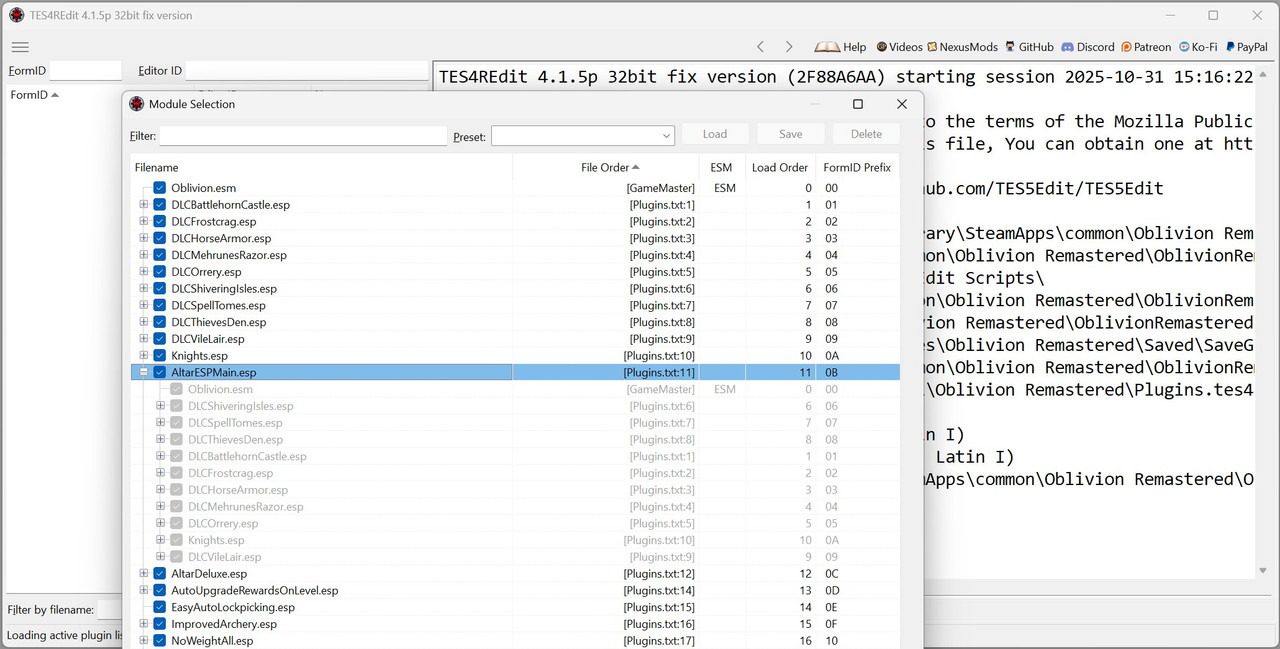Sort by Load Order column header

780,167
